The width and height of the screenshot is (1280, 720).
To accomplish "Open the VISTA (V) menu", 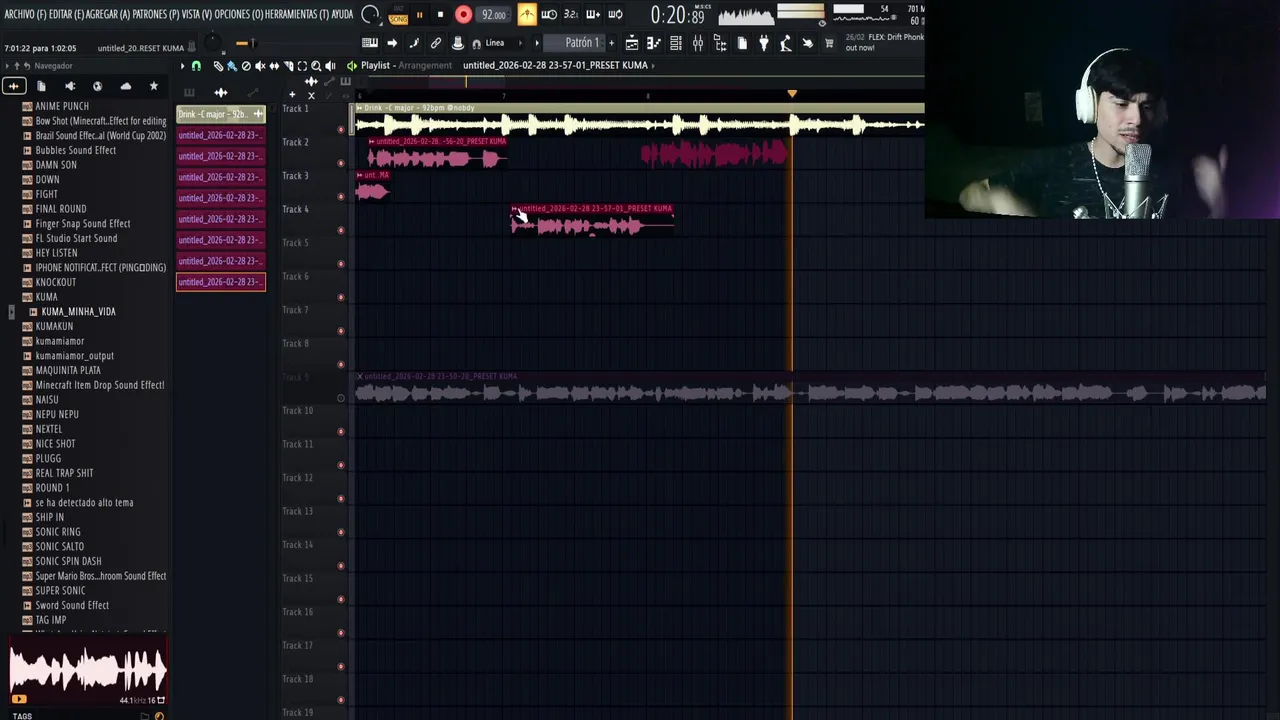I will (197, 14).
